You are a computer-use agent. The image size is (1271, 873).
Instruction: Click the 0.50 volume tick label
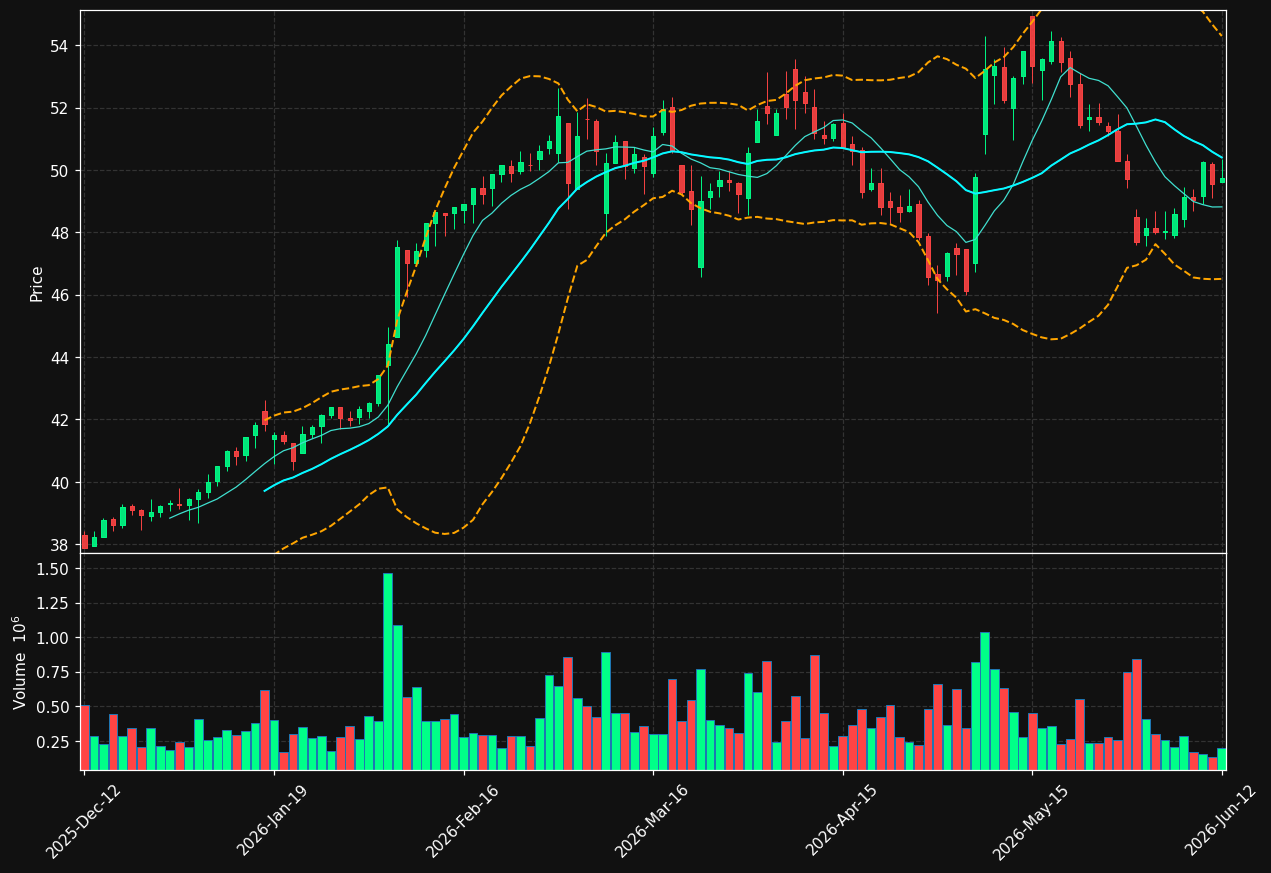(53, 707)
